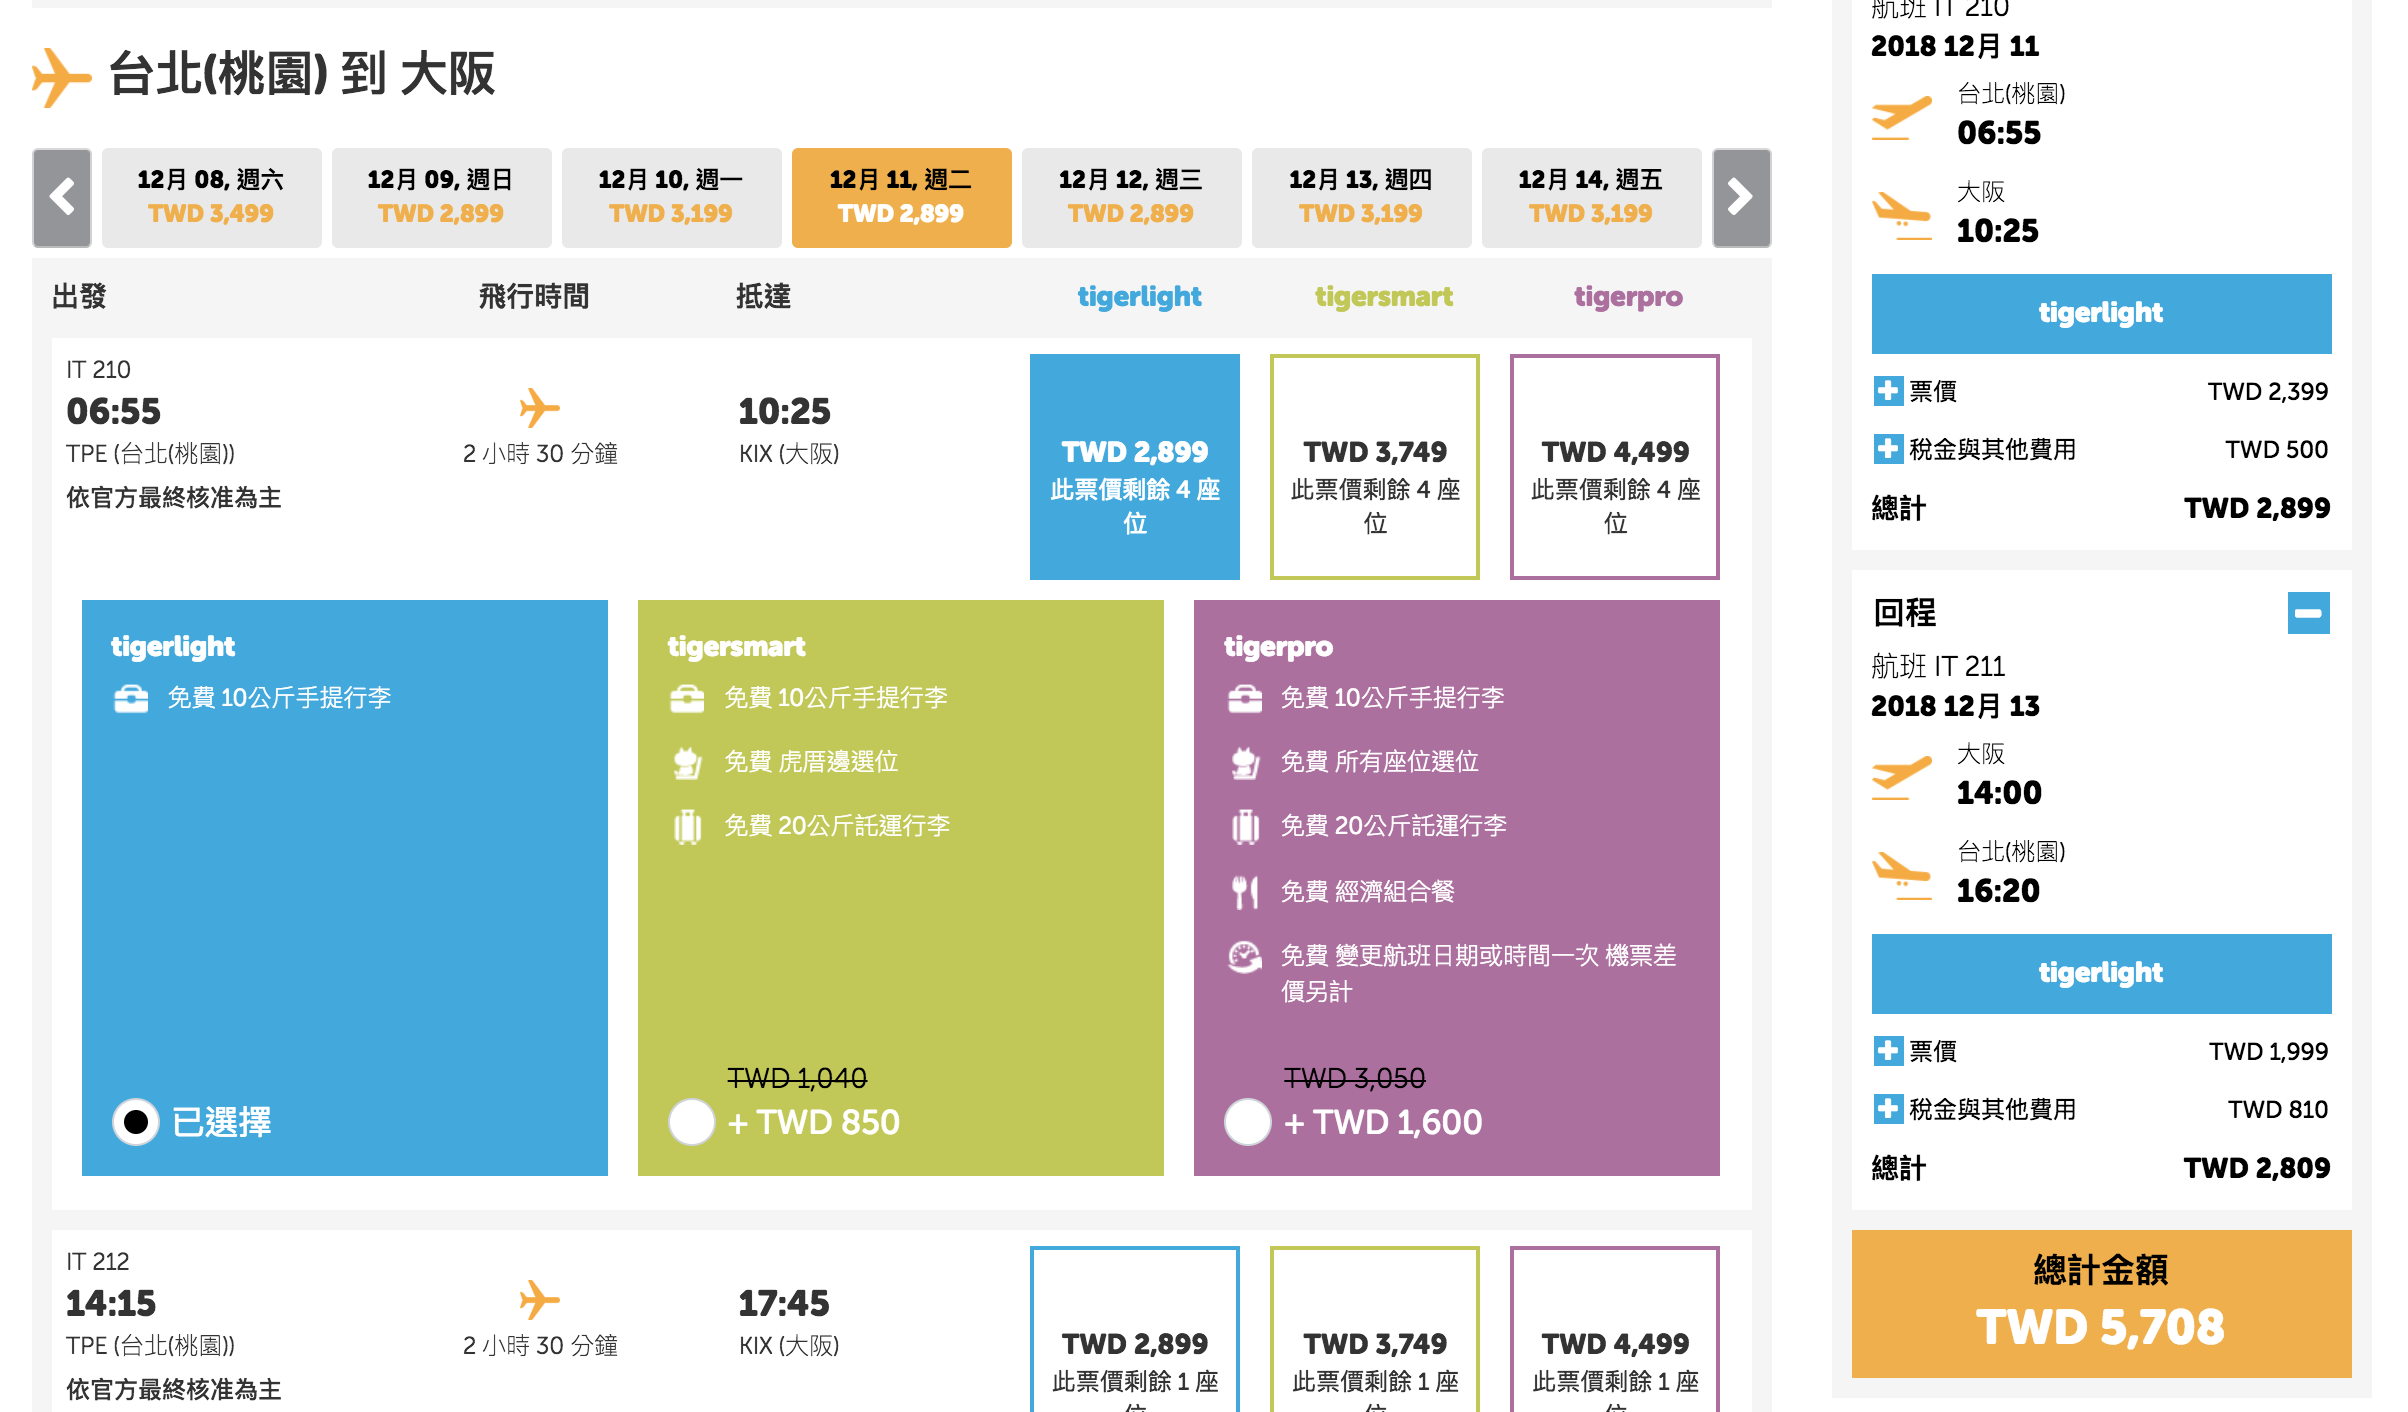Click the airplane icon beside 台北(桃園) 到 大阪

(x=60, y=77)
